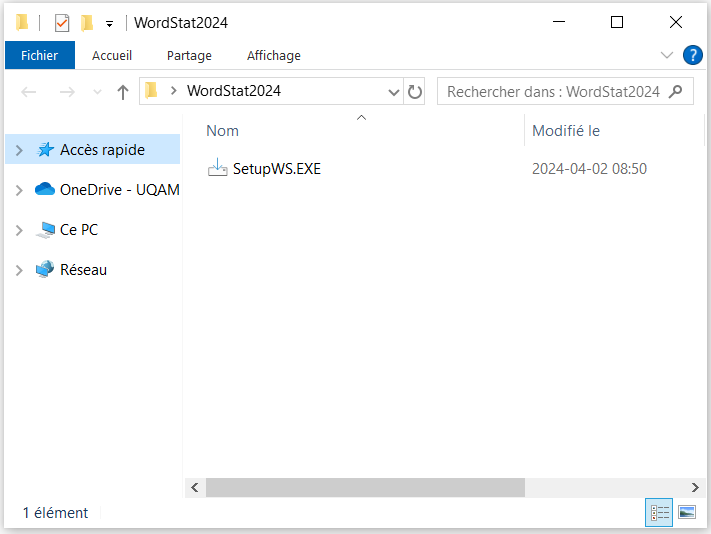
Task: Navigate up one folder with the up arrow
Action: [x=123, y=92]
